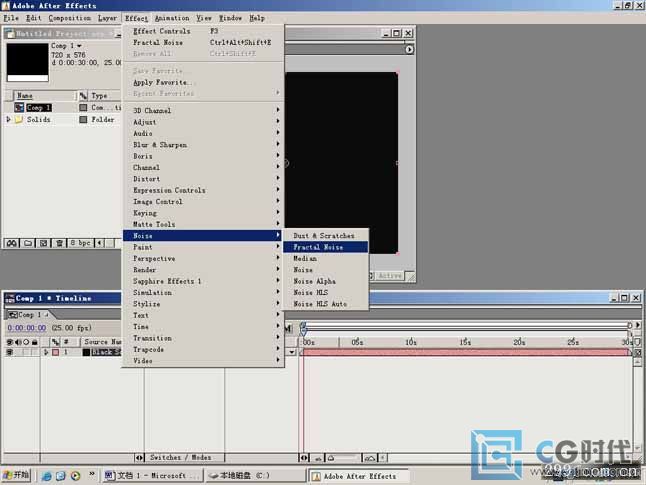Click the 8 bpc color depth button

pyautogui.click(x=80, y=243)
